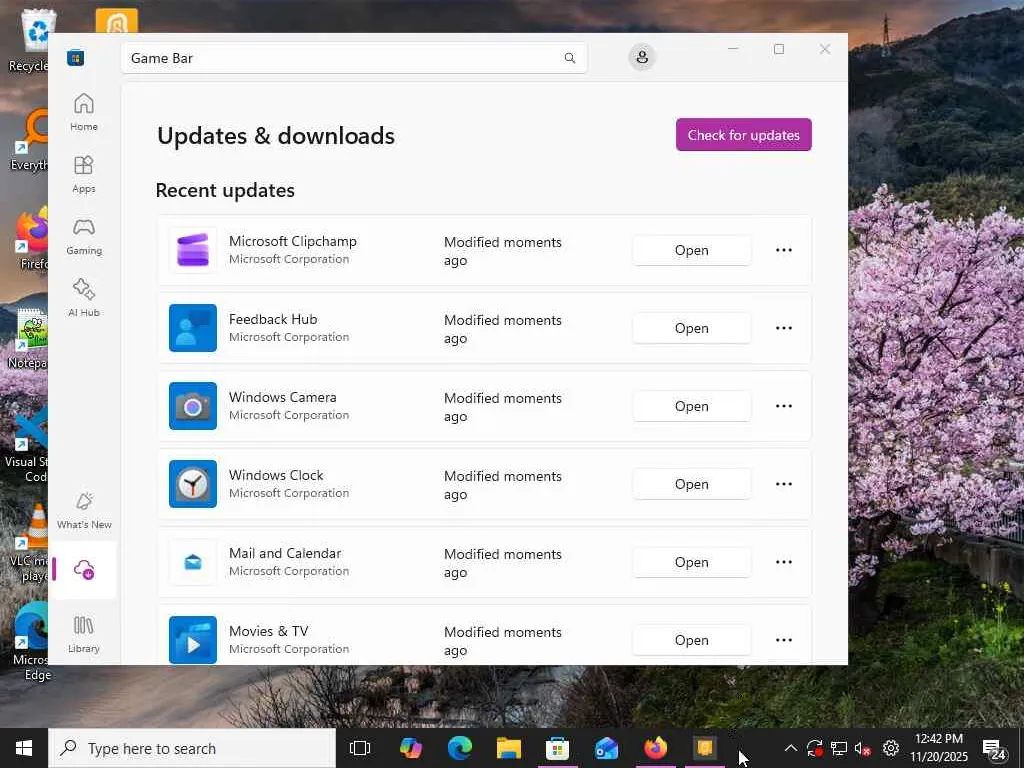The image size is (1024, 768).
Task: Open the user profile account icon
Action: [x=642, y=57]
